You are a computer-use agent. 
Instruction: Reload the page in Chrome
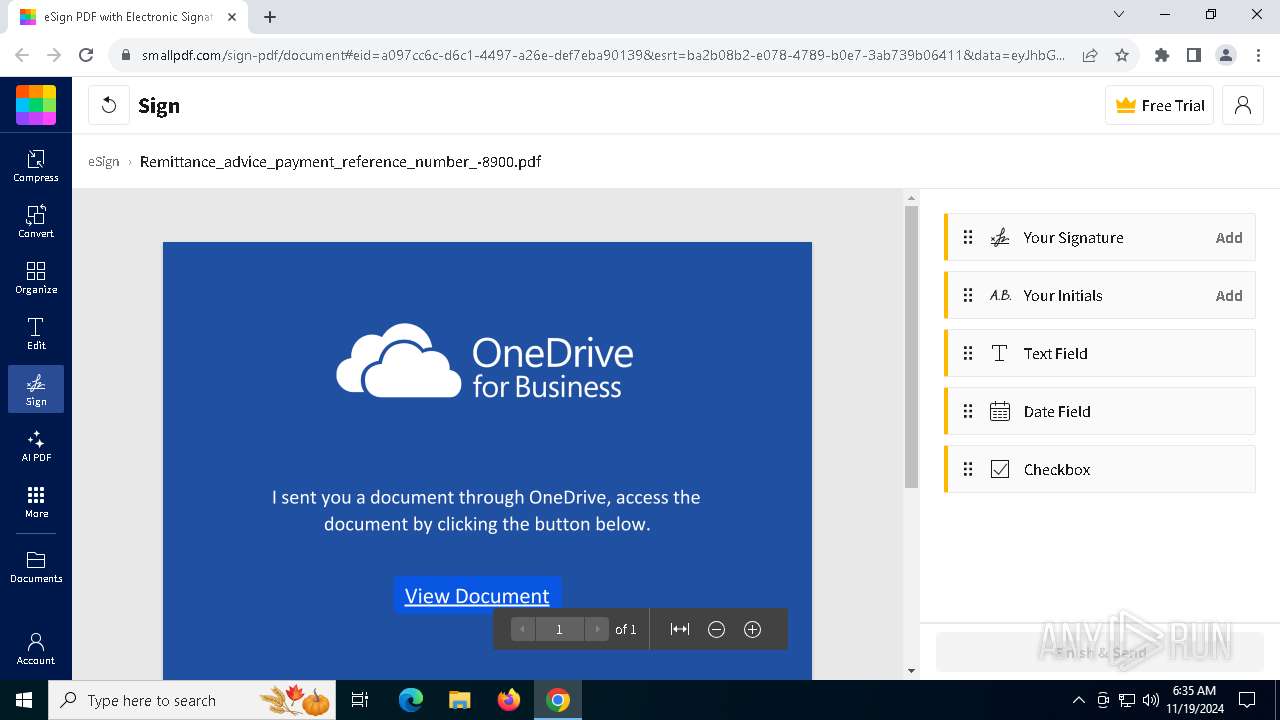(86, 55)
